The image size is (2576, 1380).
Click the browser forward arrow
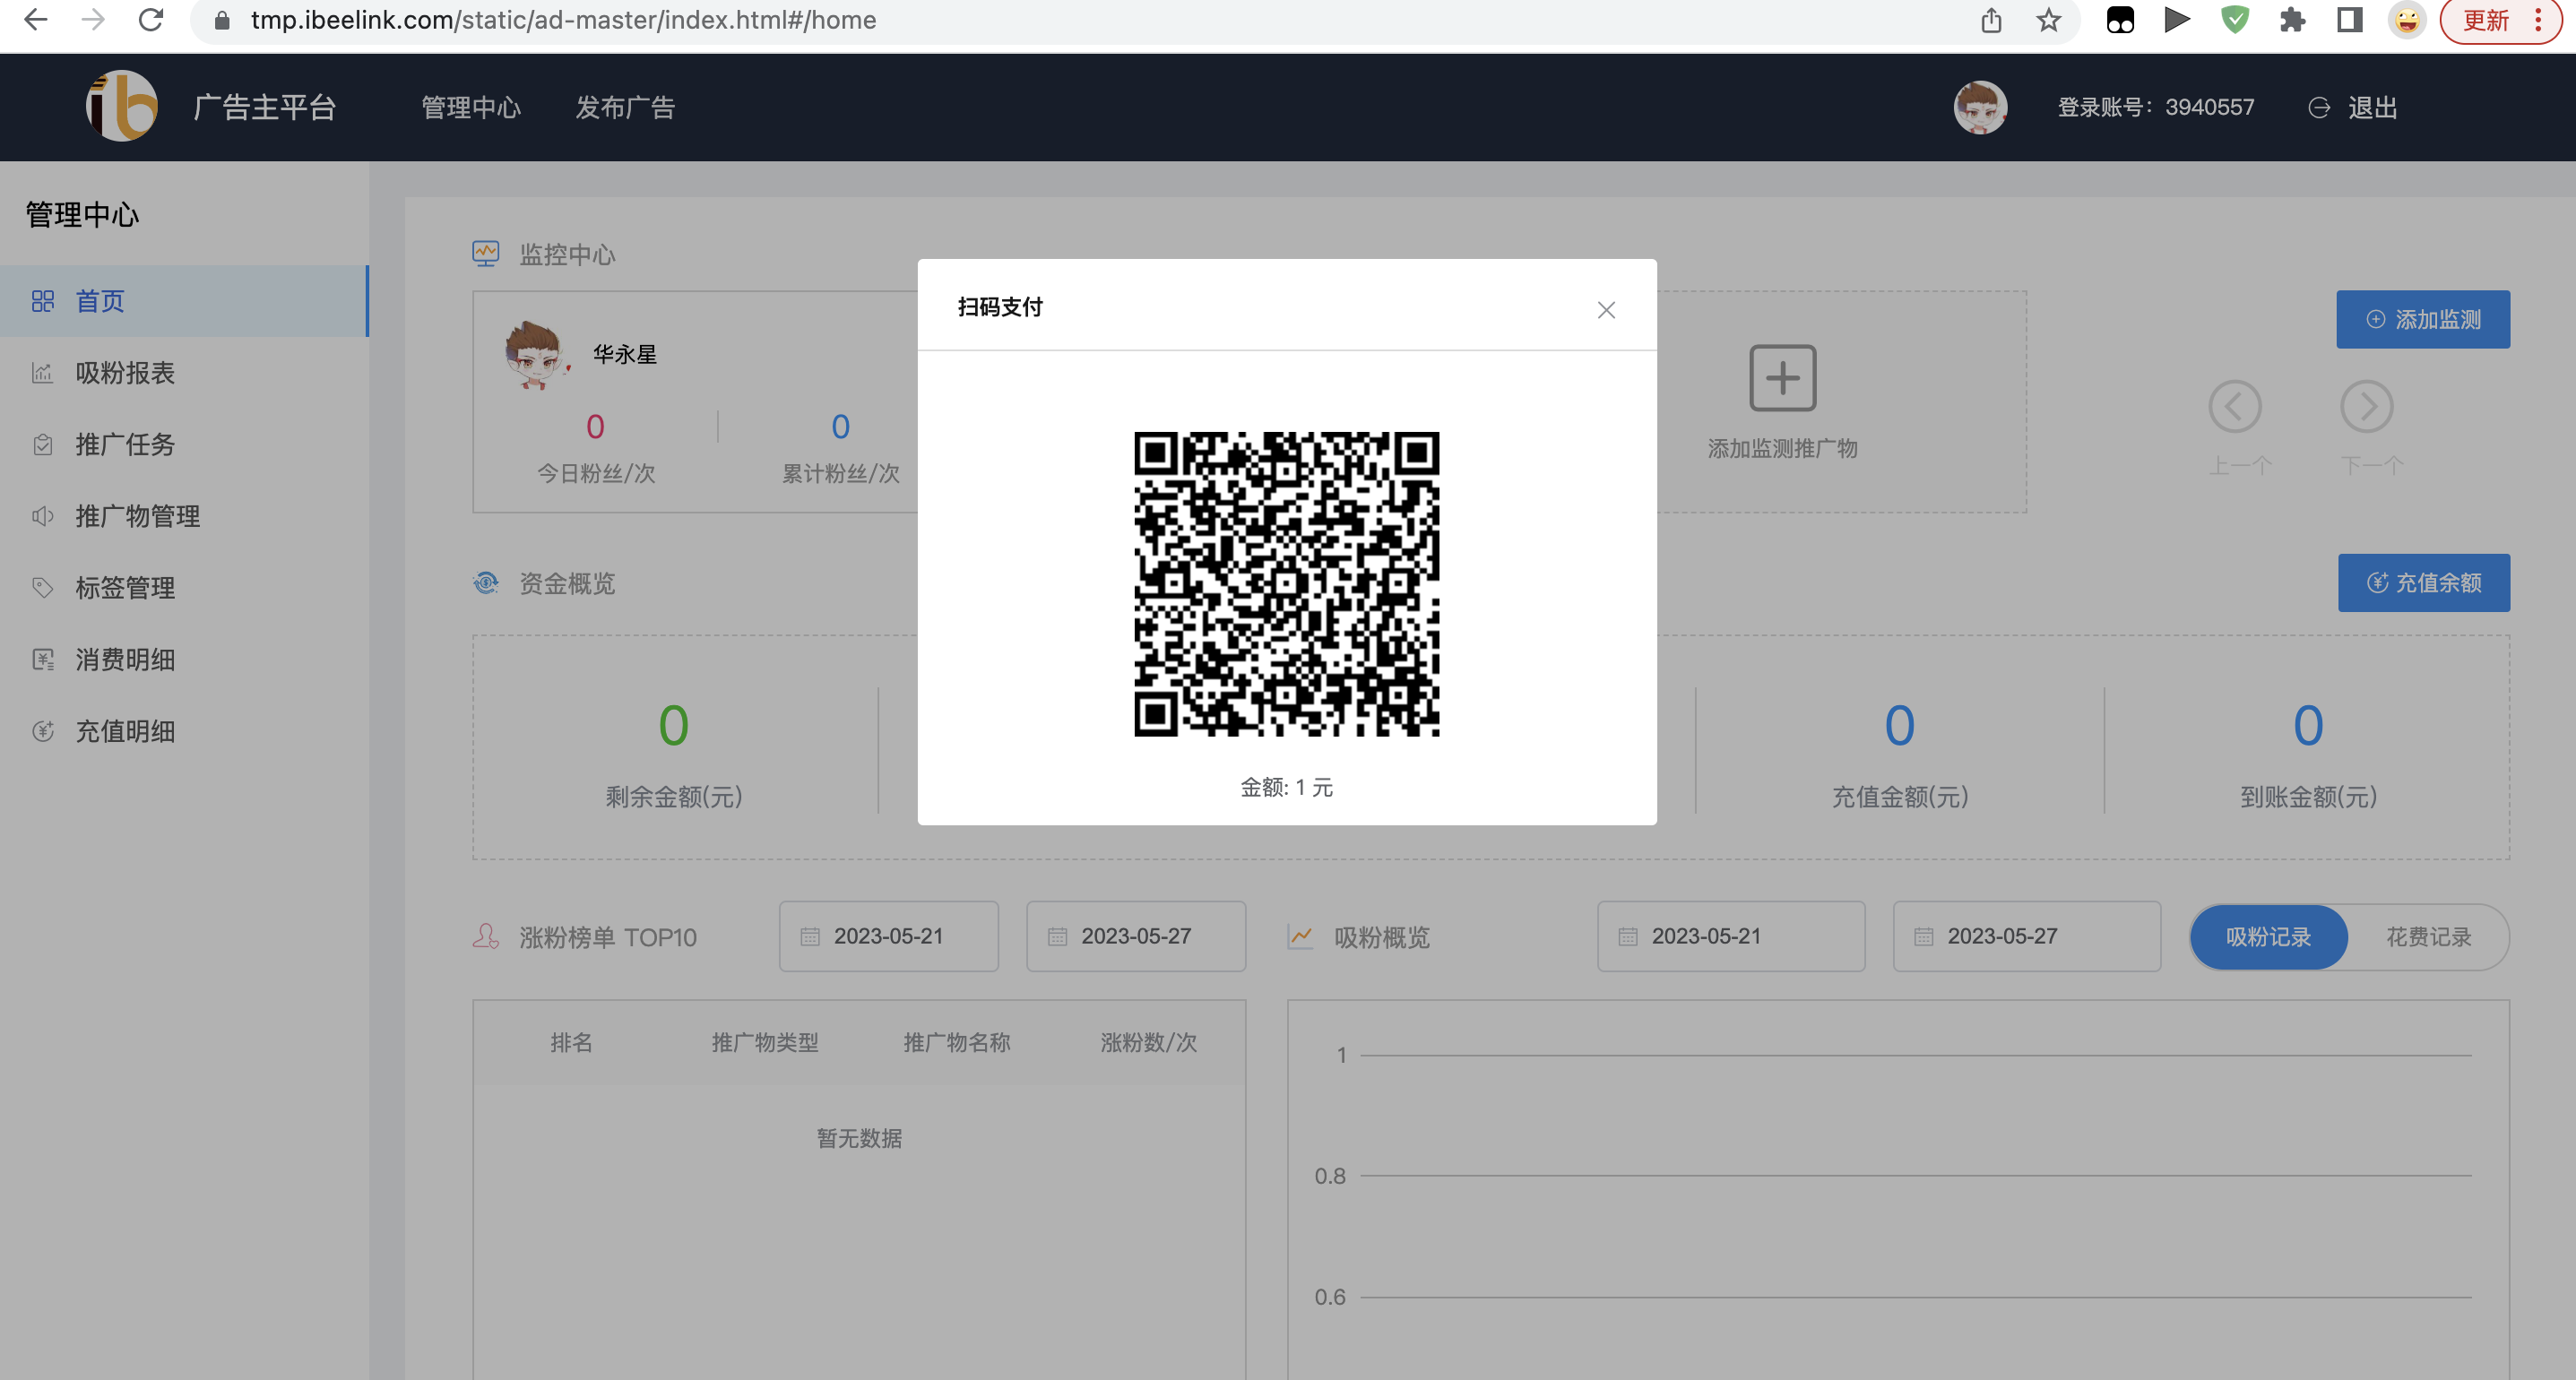pos(93,20)
